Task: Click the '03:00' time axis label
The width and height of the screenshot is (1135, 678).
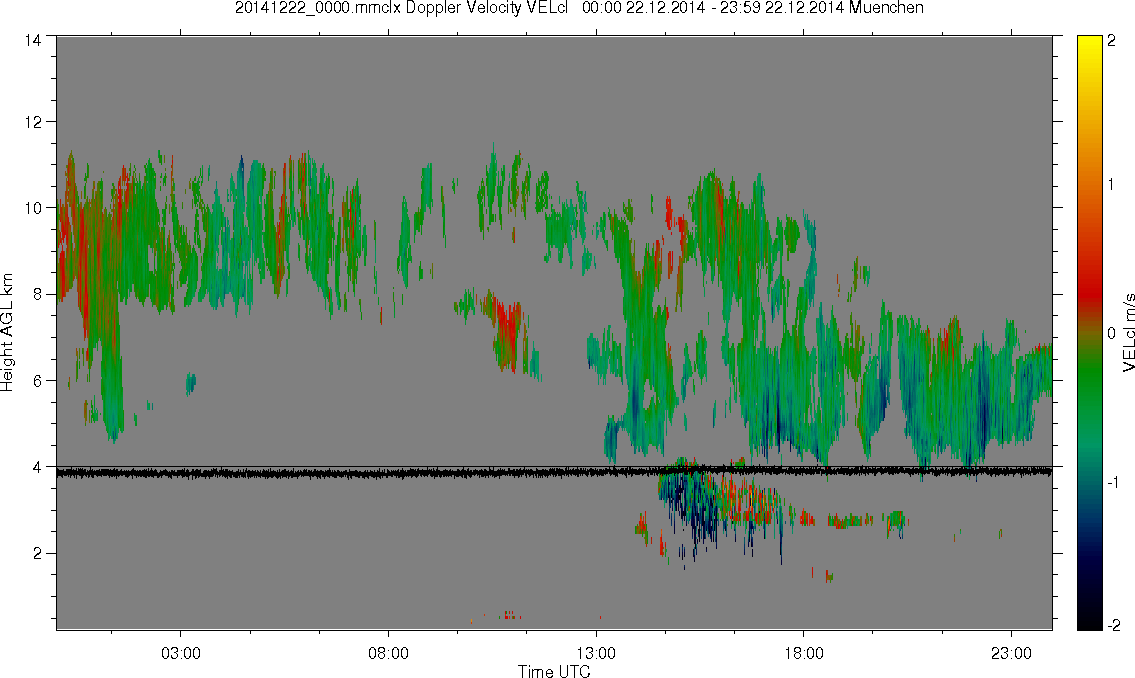Action: click(x=181, y=653)
